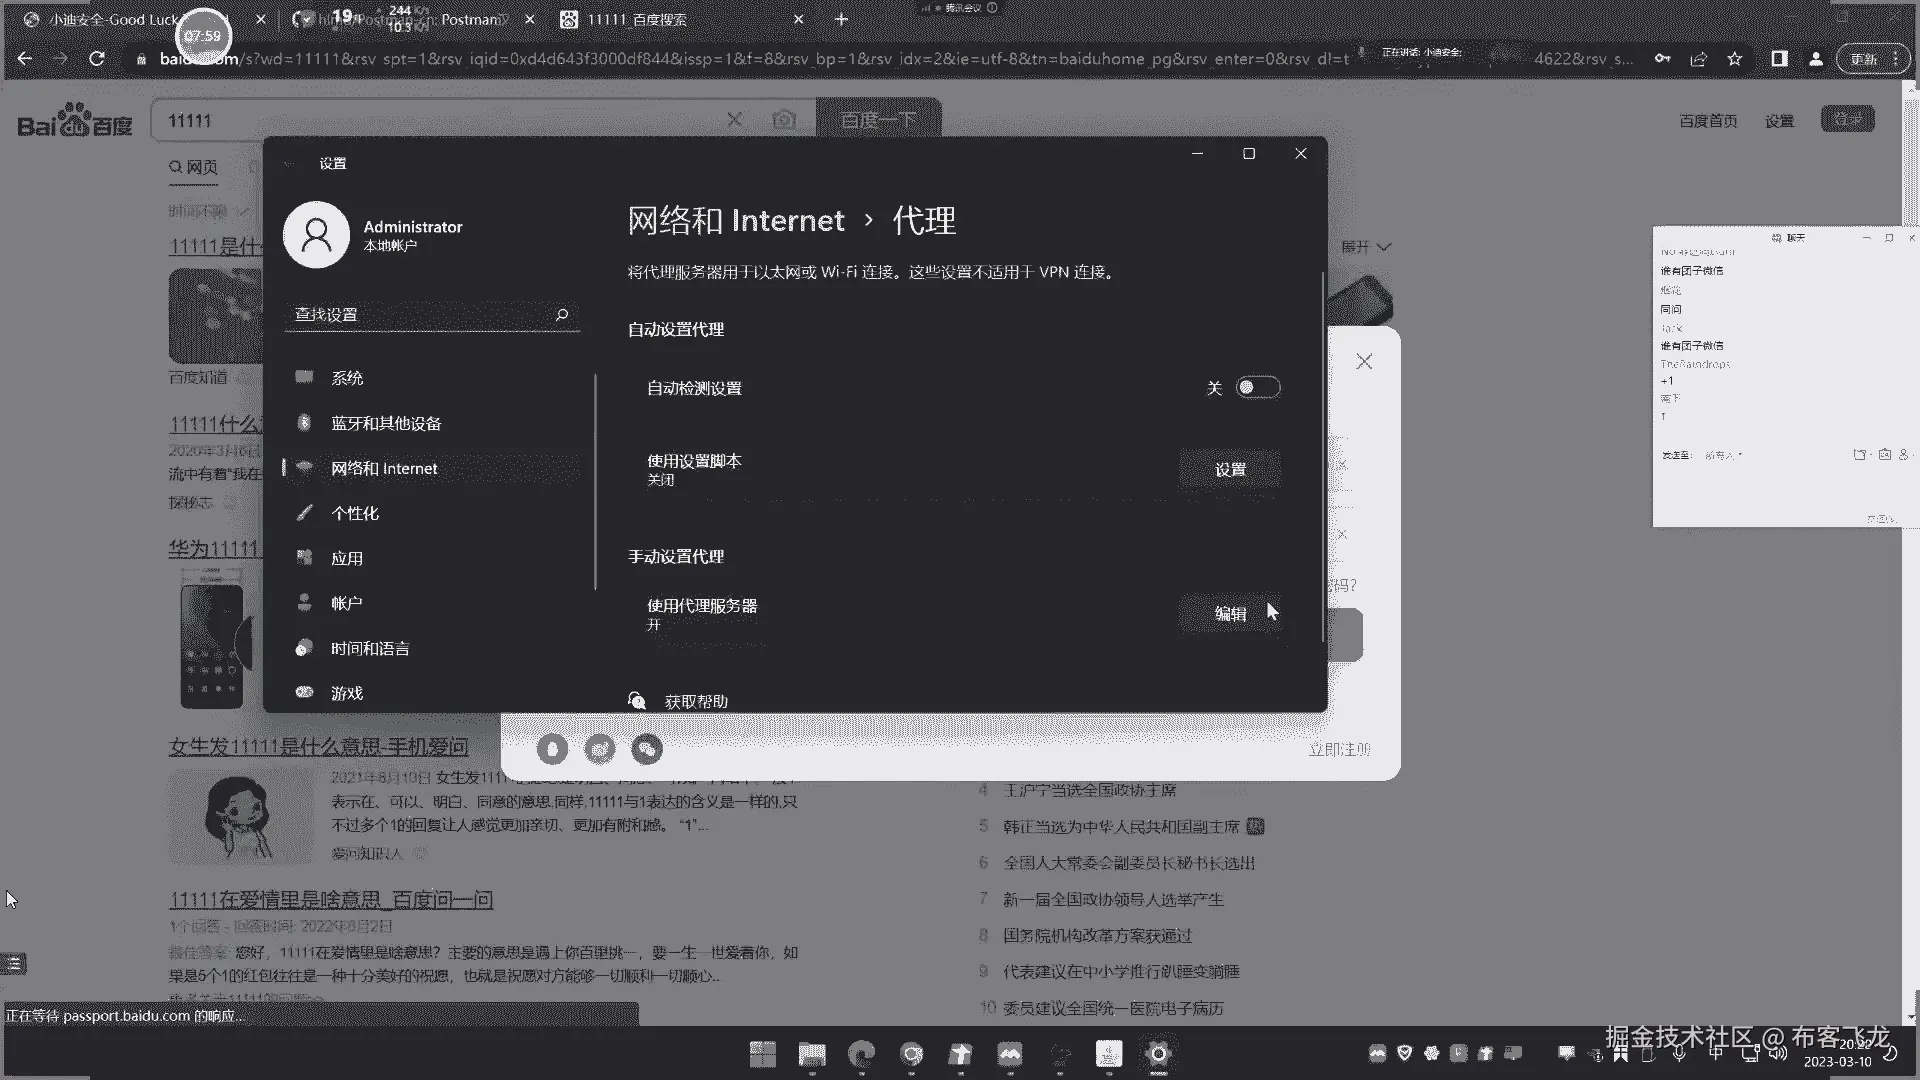Open Windows Start menu on taskbar
Viewport: 1920px width, 1080px height.
pos(762,1054)
